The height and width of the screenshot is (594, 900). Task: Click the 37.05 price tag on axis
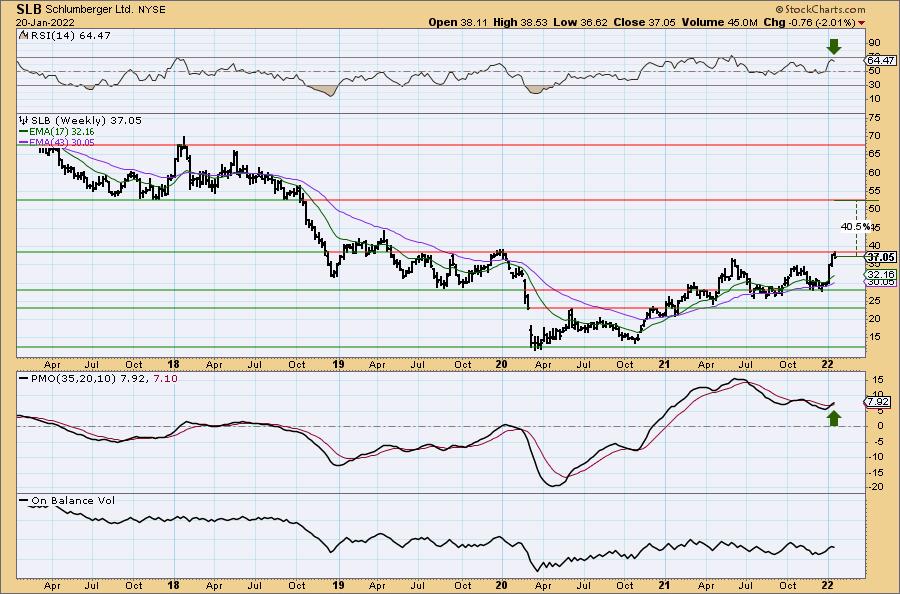click(881, 257)
